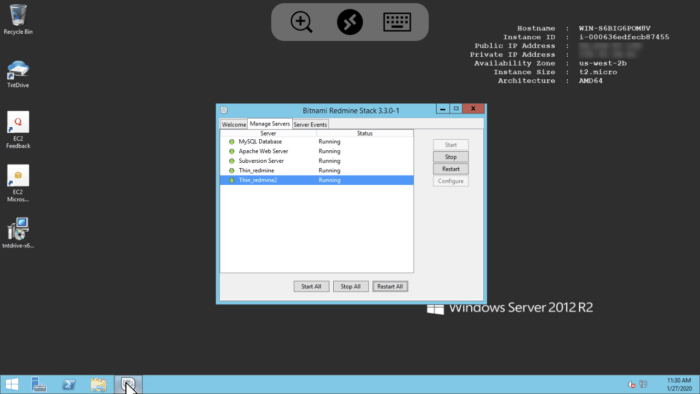Viewport: 700px width, 394px height.
Task: Click the green status icon for Apache Web Server
Action: [x=231, y=151]
